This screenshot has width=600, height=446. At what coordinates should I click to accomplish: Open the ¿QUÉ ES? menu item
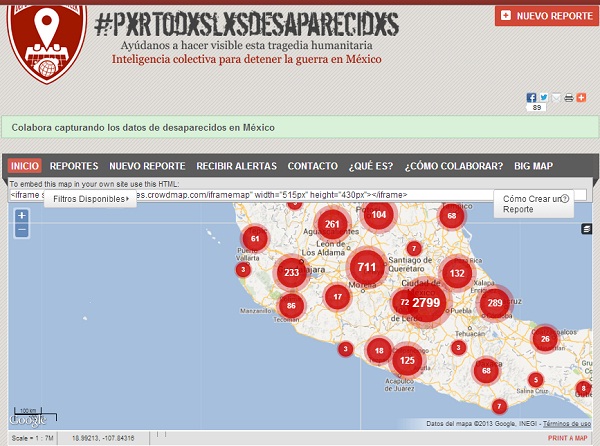tap(371, 166)
